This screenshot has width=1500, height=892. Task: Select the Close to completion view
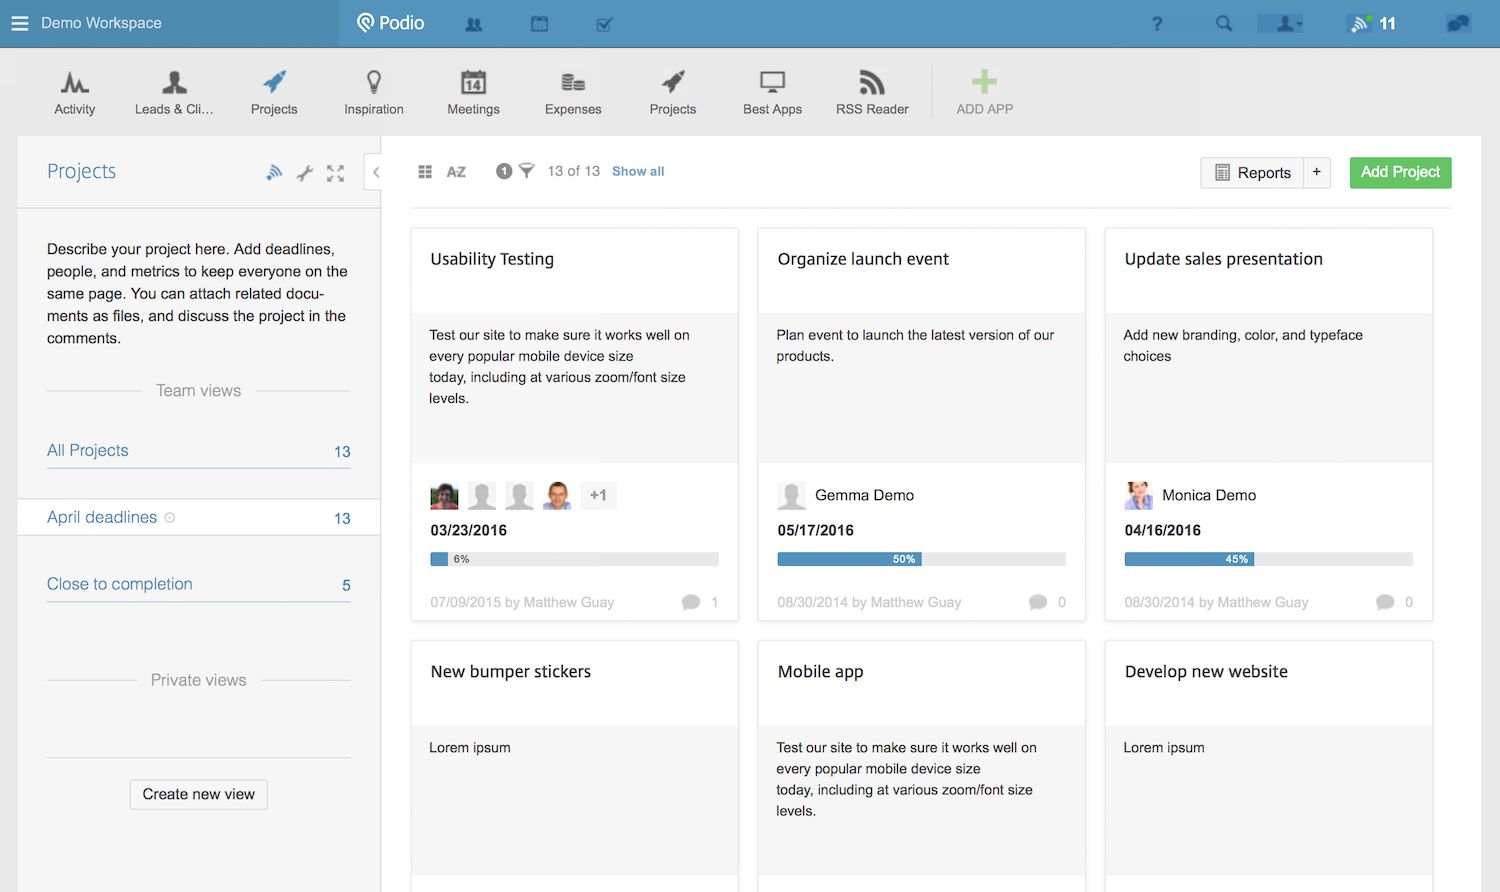click(x=120, y=584)
